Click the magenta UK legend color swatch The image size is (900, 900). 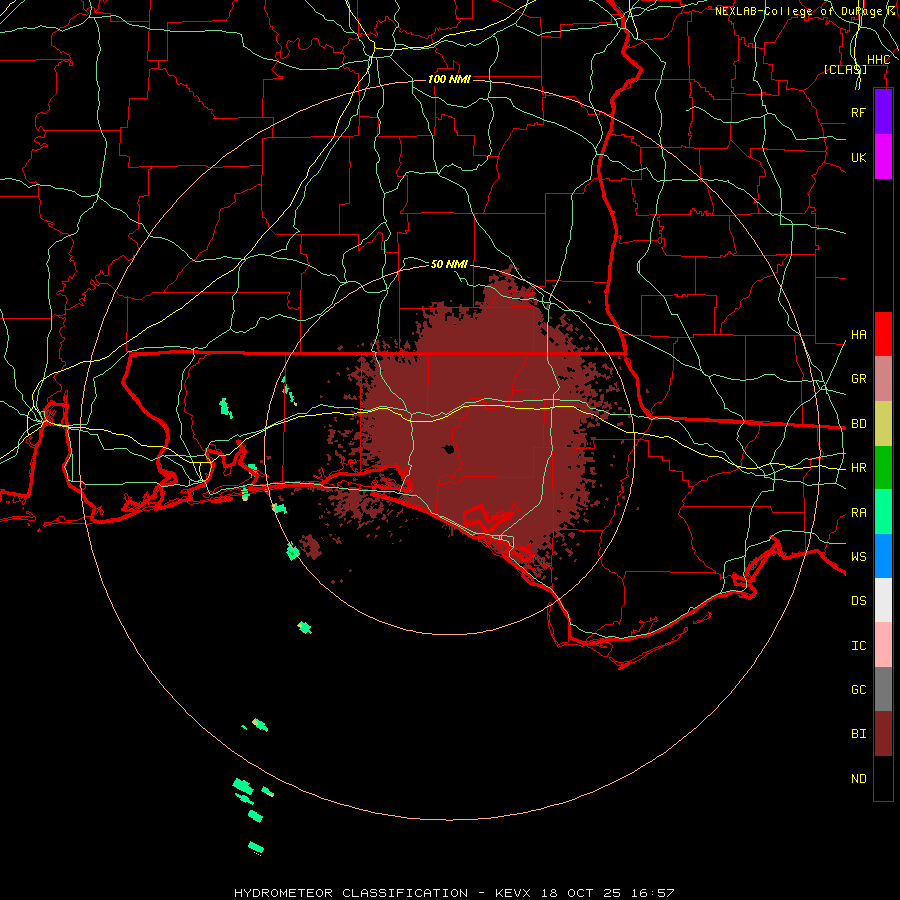point(883,157)
